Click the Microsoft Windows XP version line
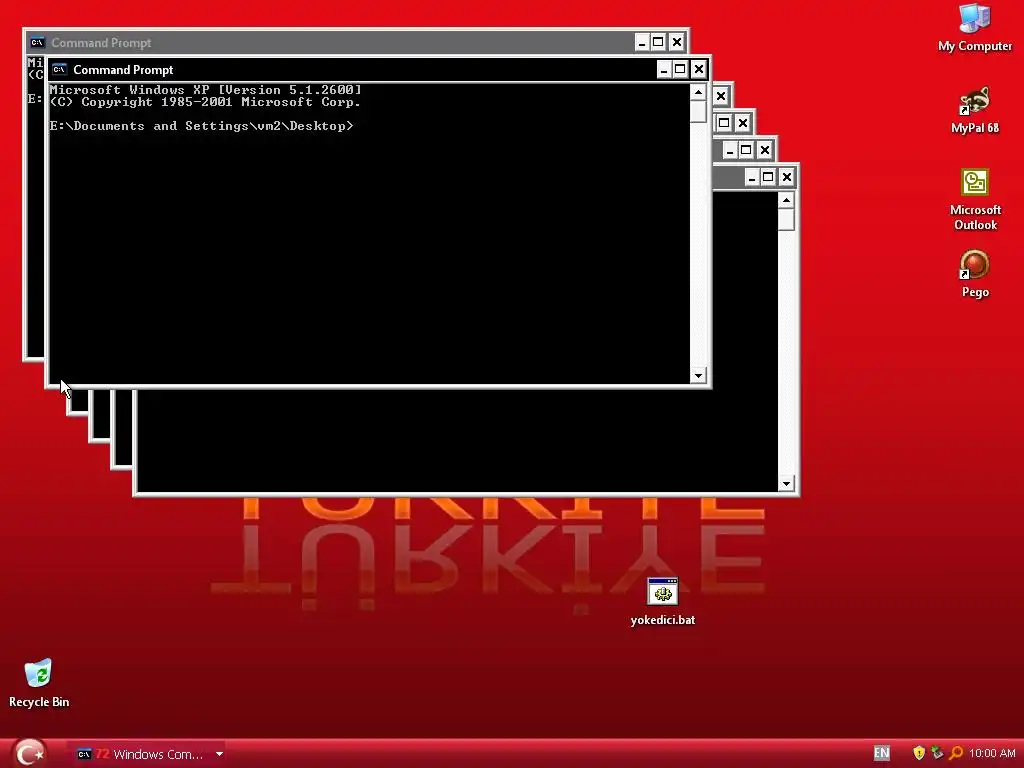Viewport: 1024px width, 768px height. coord(205,89)
